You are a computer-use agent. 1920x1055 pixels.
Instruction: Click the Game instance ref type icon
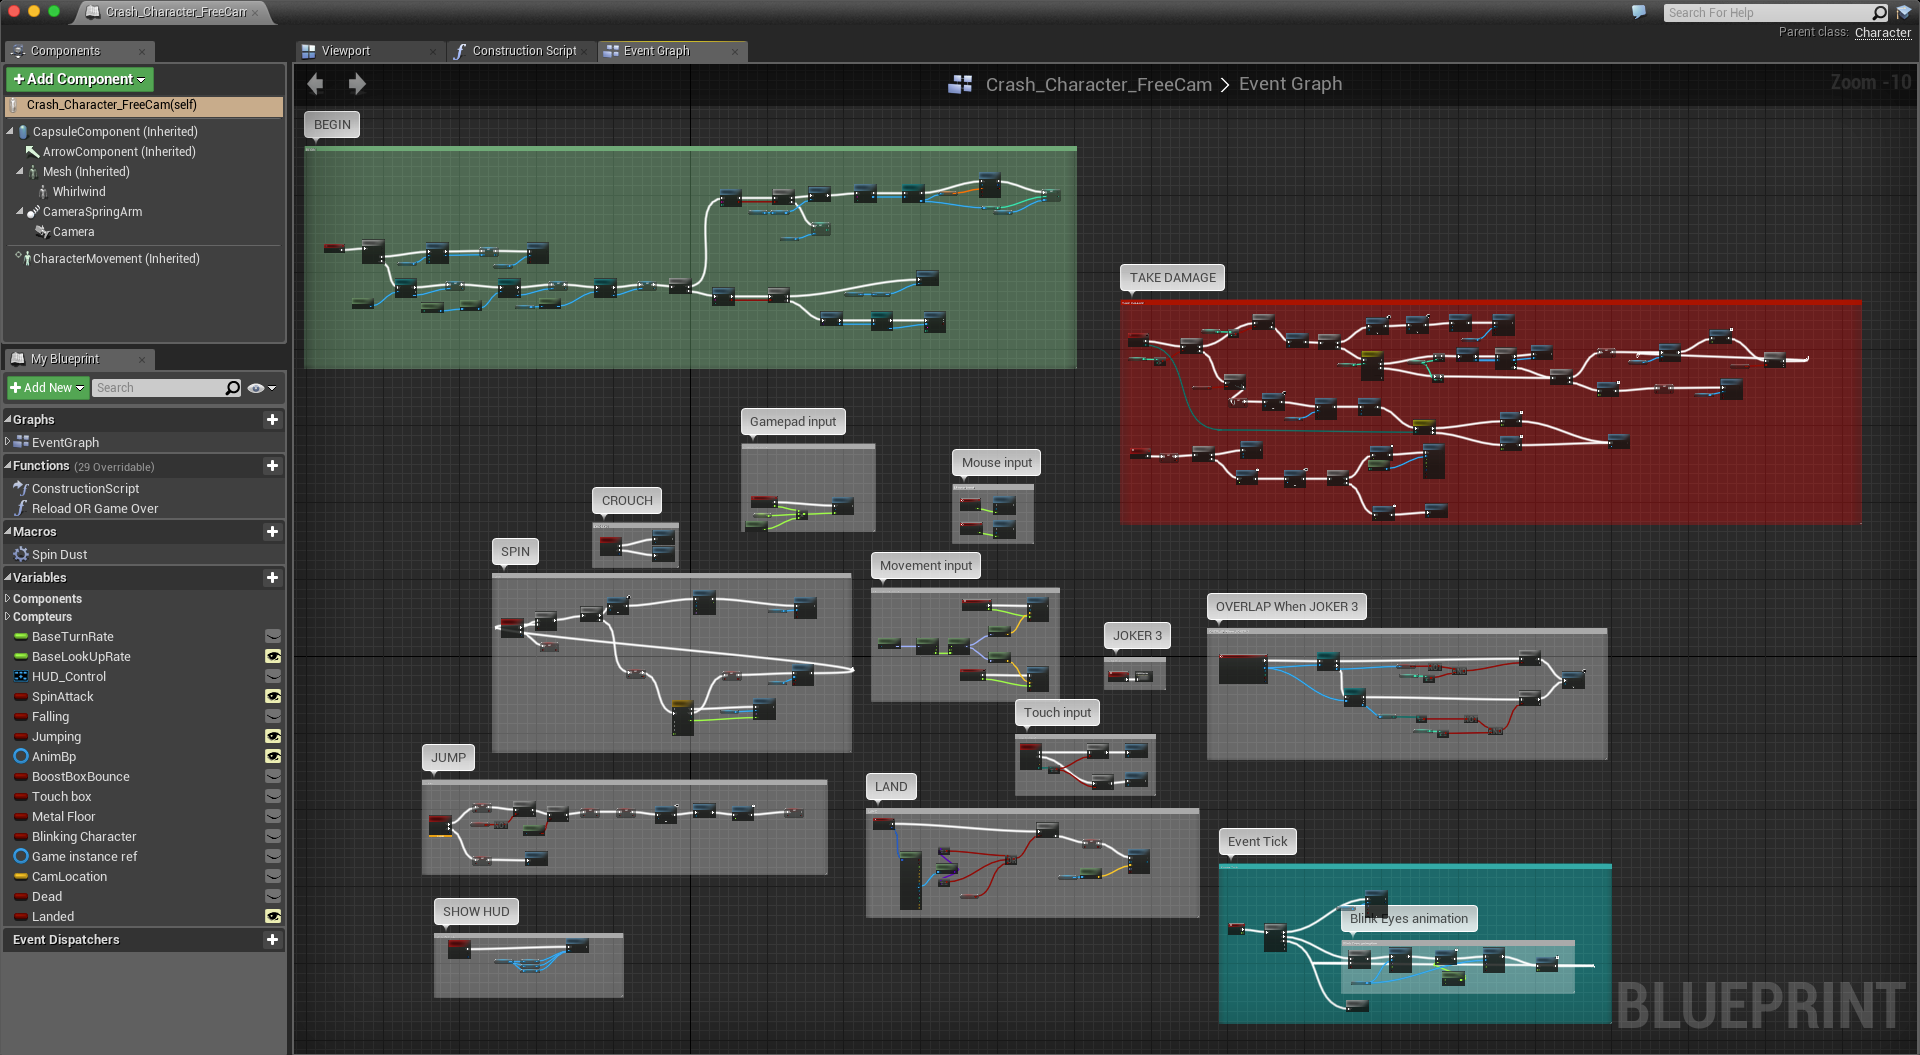click(x=21, y=856)
